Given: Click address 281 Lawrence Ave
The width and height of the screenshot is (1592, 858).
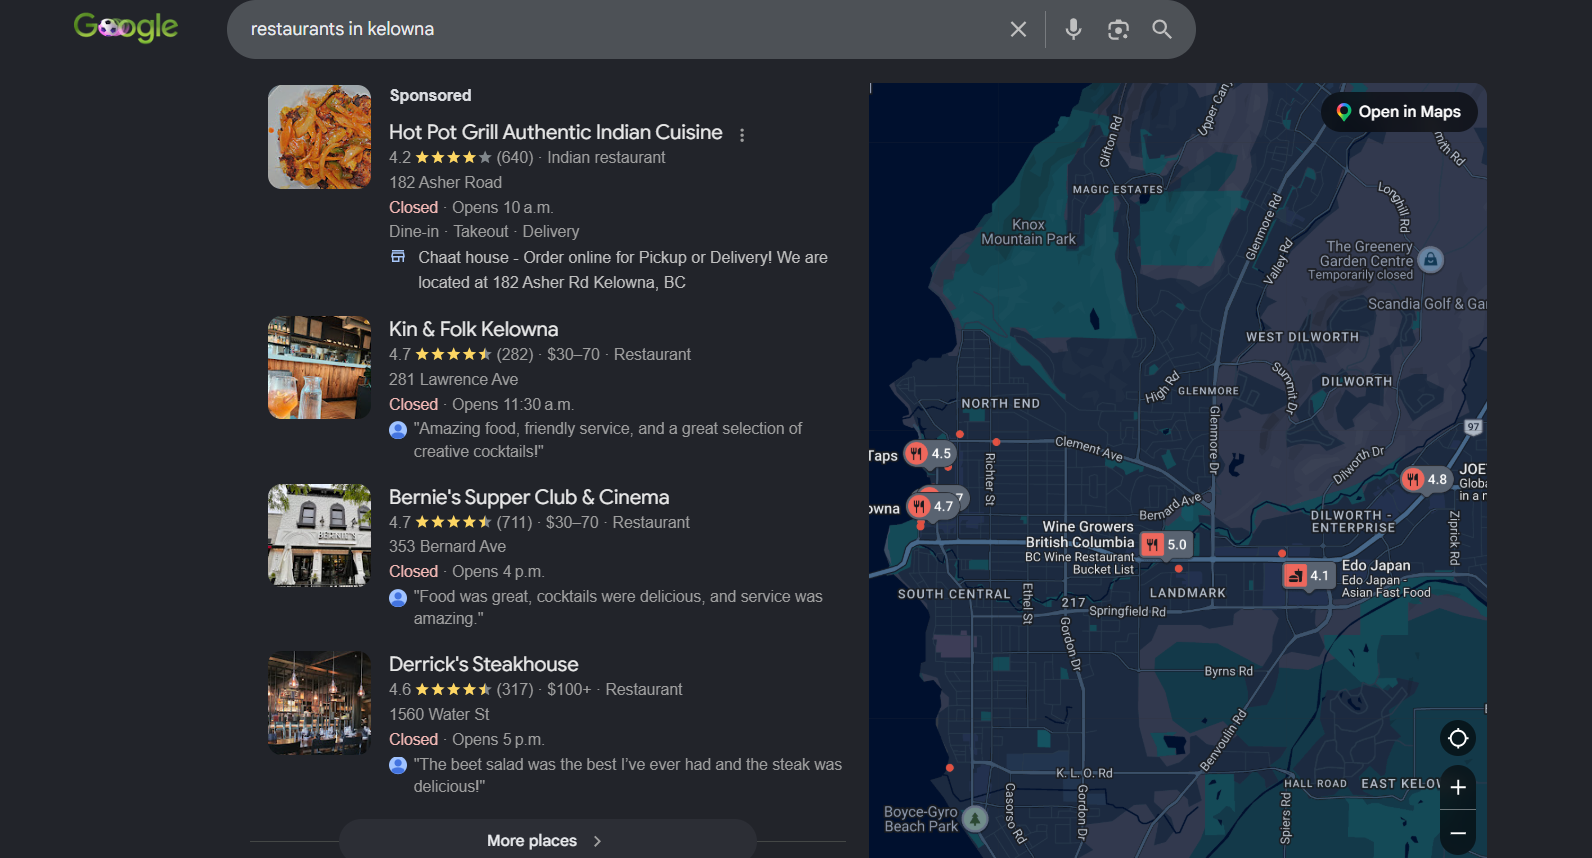Looking at the screenshot, I should (x=453, y=379).
